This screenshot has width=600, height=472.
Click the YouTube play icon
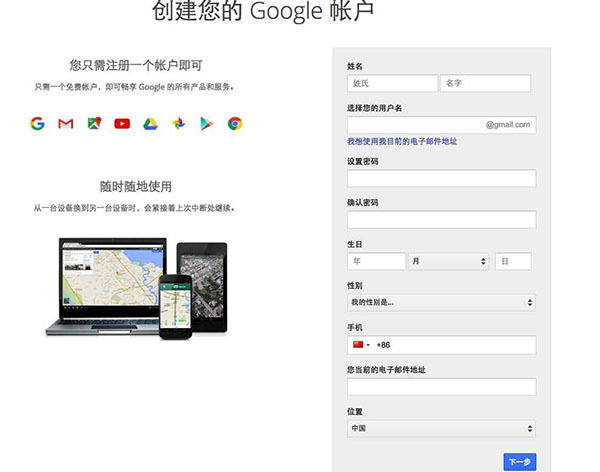[122, 124]
